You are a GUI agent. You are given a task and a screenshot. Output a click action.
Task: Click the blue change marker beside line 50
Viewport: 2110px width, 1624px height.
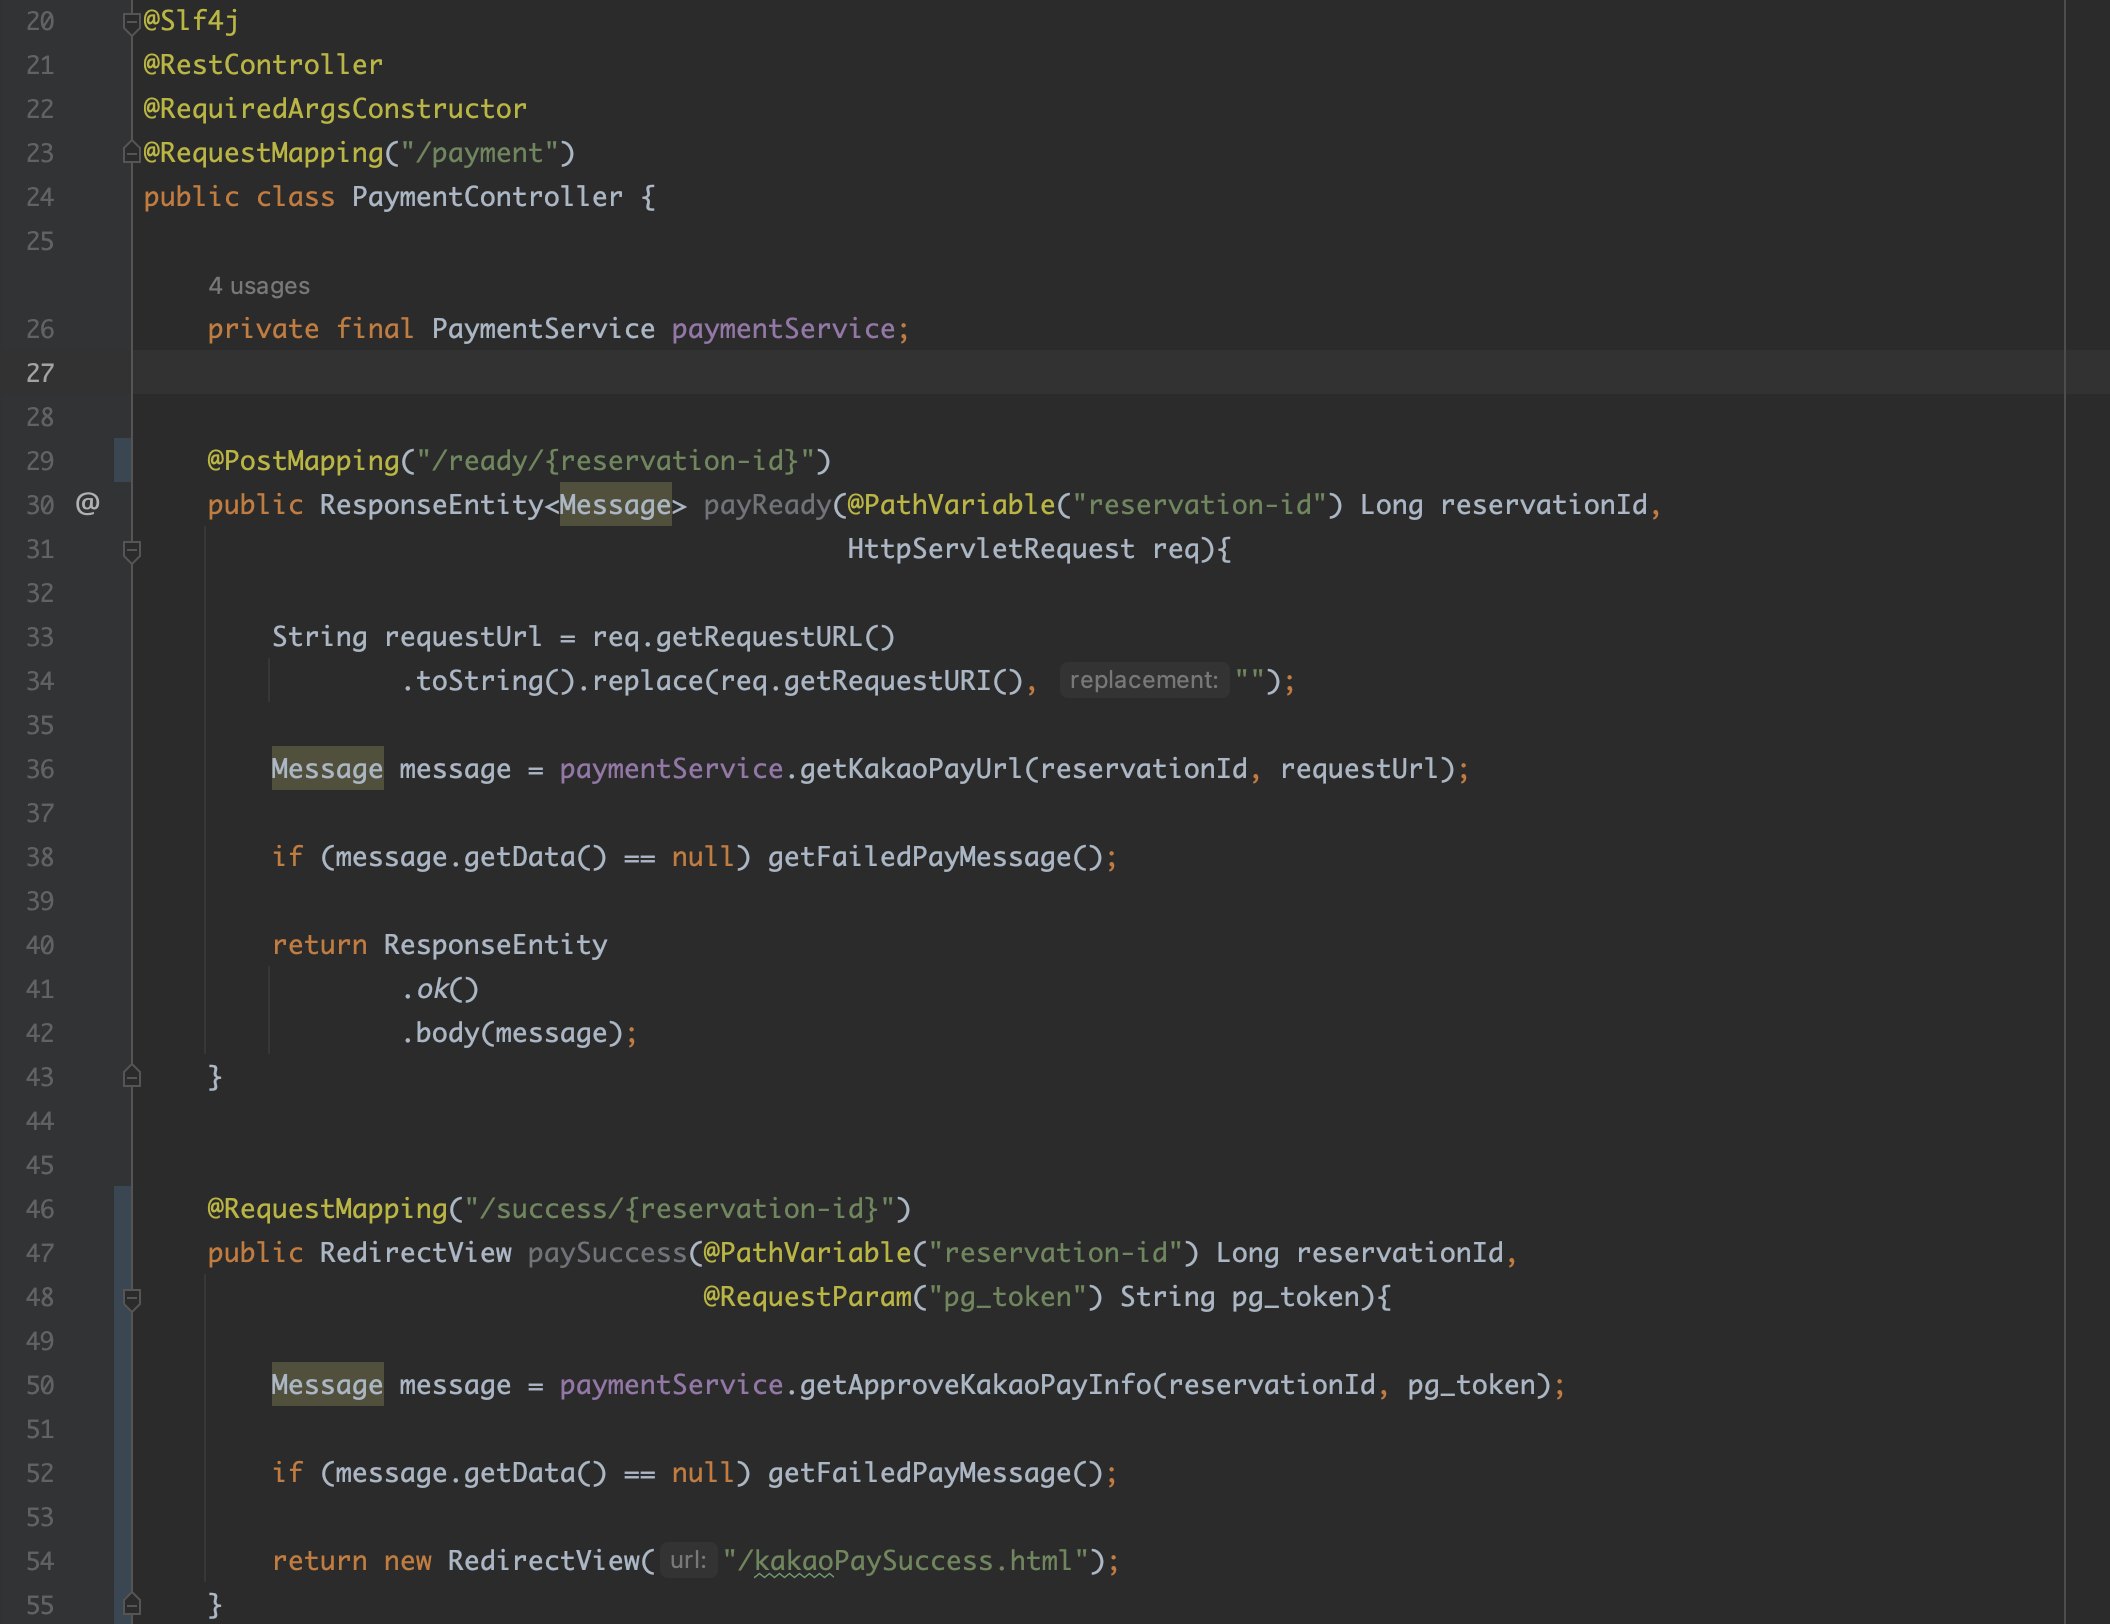122,1385
